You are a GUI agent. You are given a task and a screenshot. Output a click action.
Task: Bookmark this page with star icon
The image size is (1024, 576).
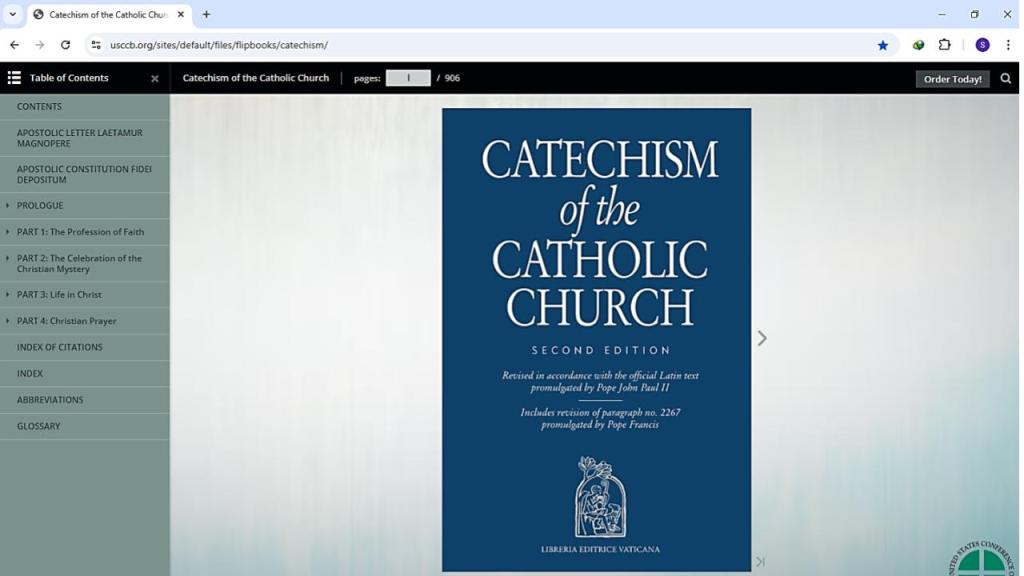click(x=882, y=45)
